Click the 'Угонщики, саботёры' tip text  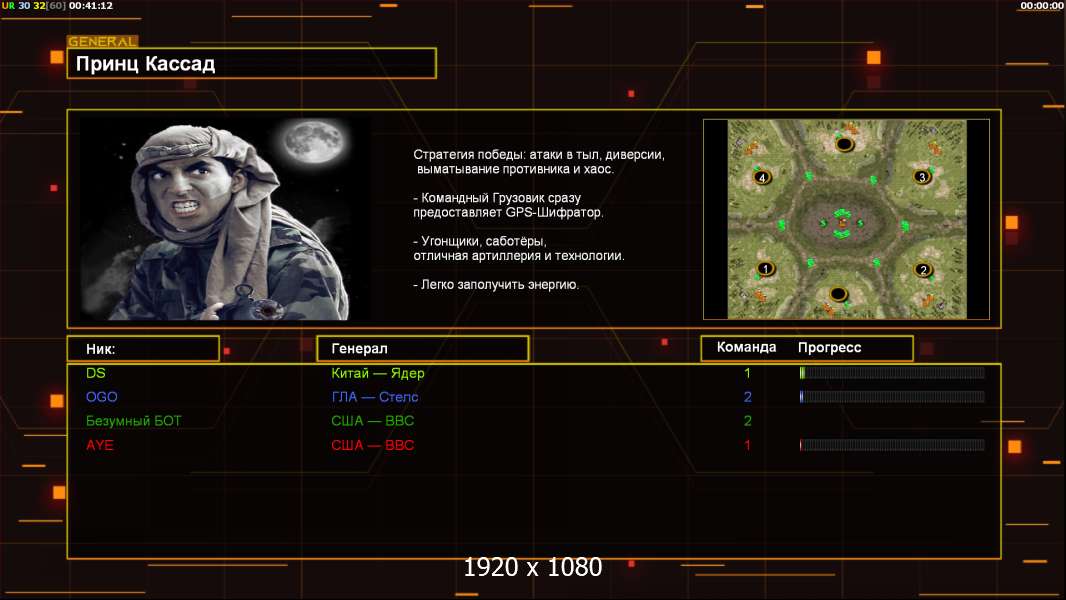coord(519,248)
